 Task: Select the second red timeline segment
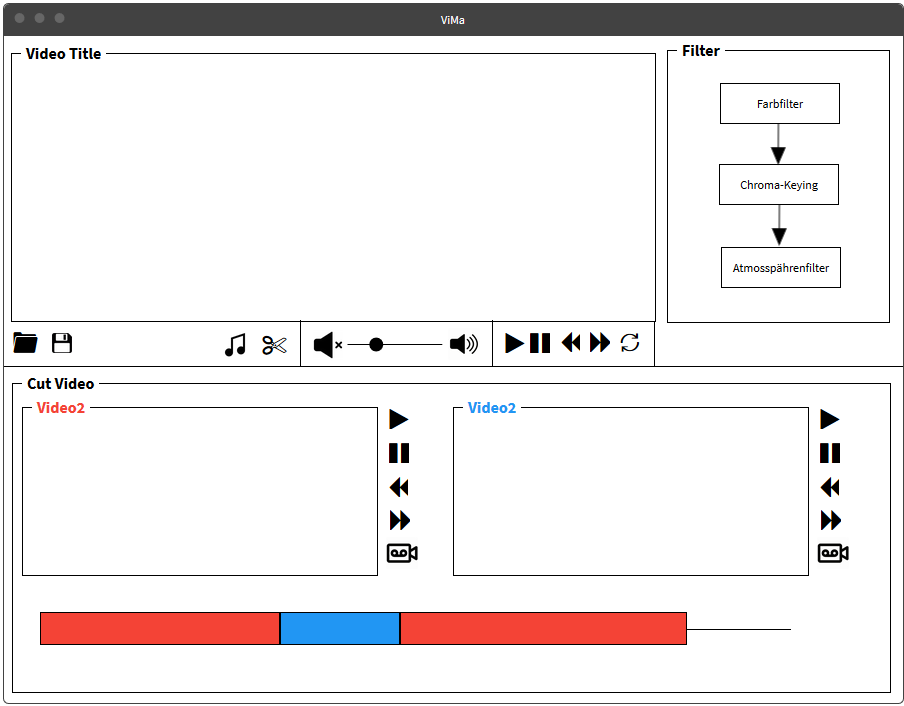pos(543,628)
